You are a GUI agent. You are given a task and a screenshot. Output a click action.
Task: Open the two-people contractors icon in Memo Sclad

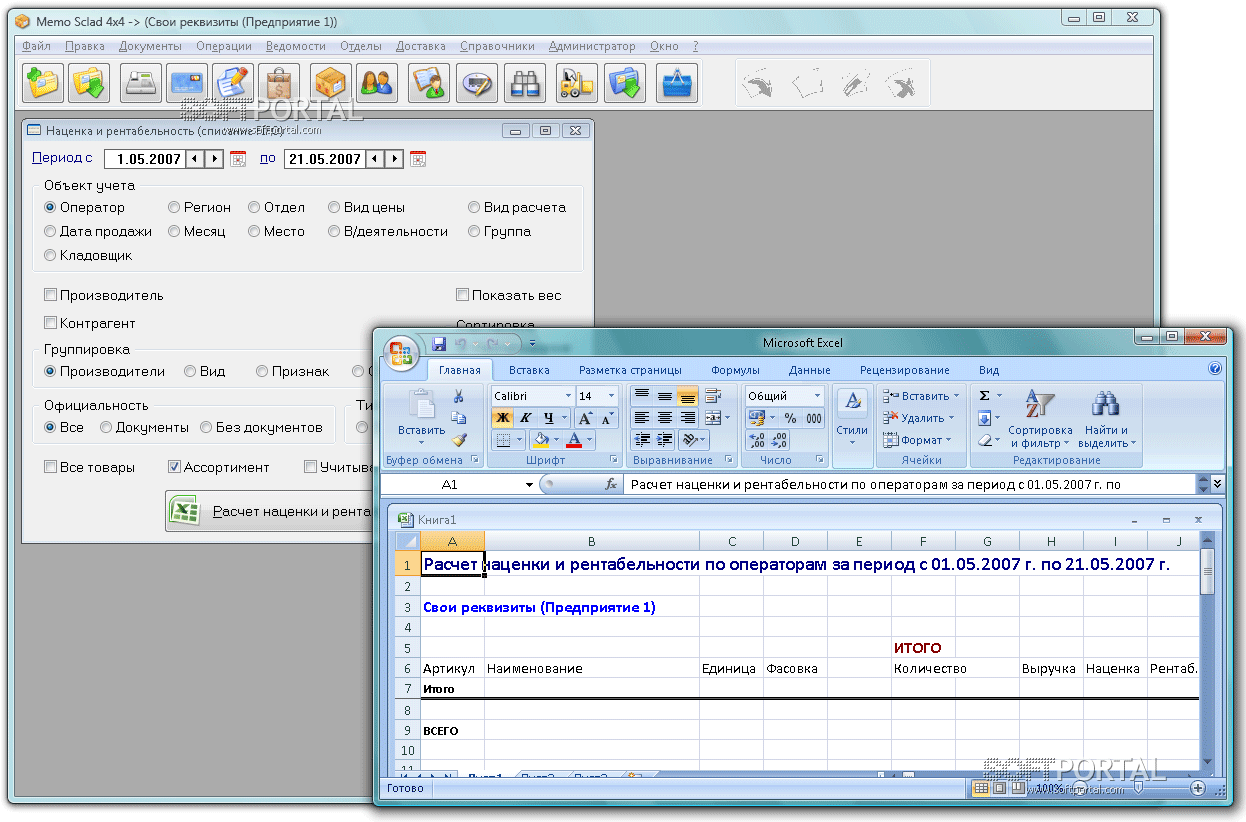coord(376,83)
